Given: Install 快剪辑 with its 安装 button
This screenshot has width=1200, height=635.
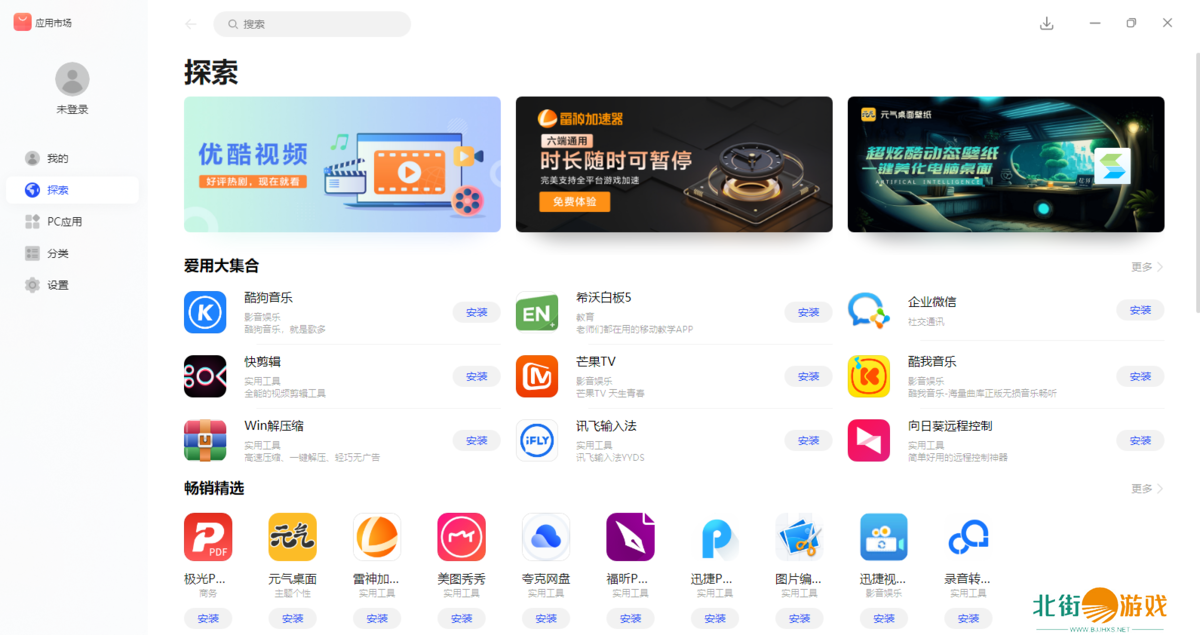Looking at the screenshot, I should (477, 376).
